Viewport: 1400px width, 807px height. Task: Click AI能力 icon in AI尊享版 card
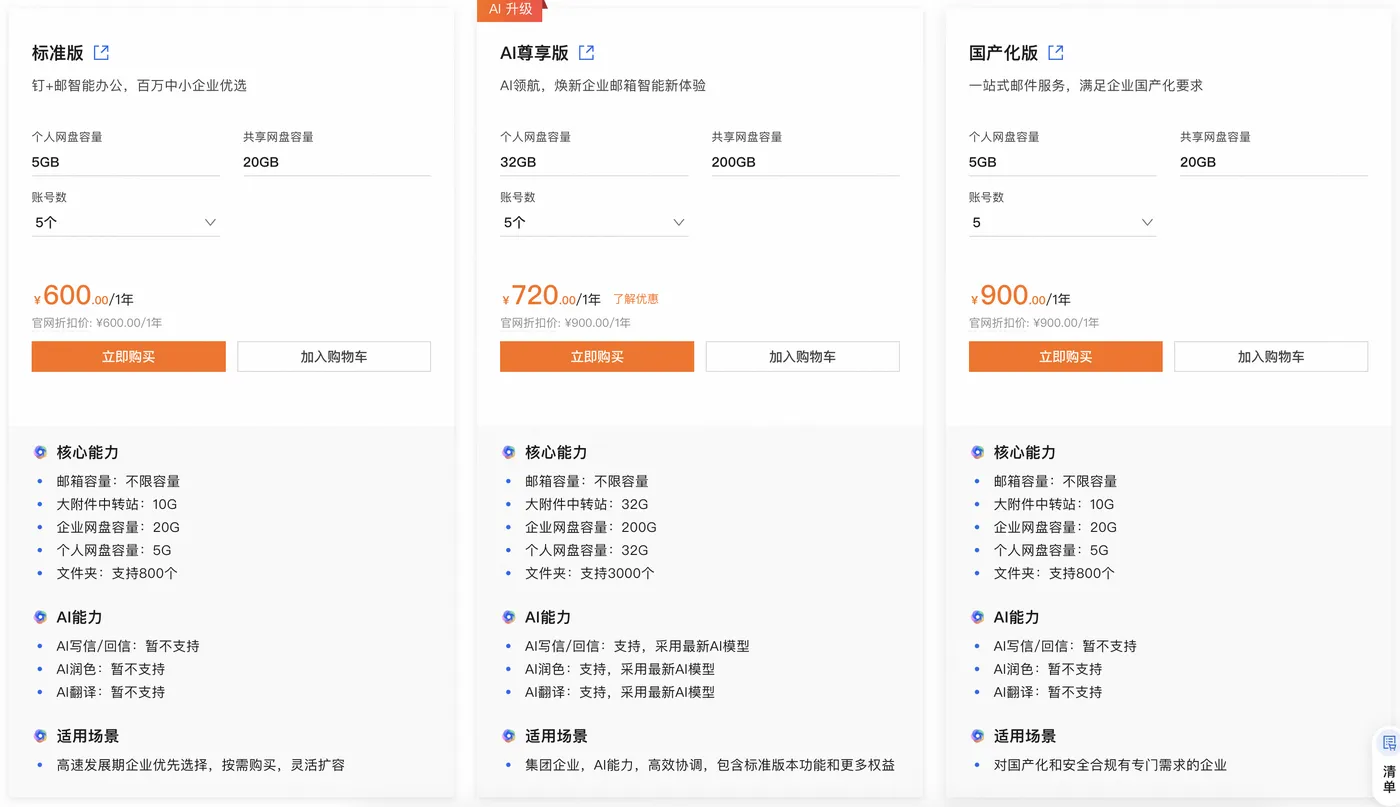click(x=509, y=617)
